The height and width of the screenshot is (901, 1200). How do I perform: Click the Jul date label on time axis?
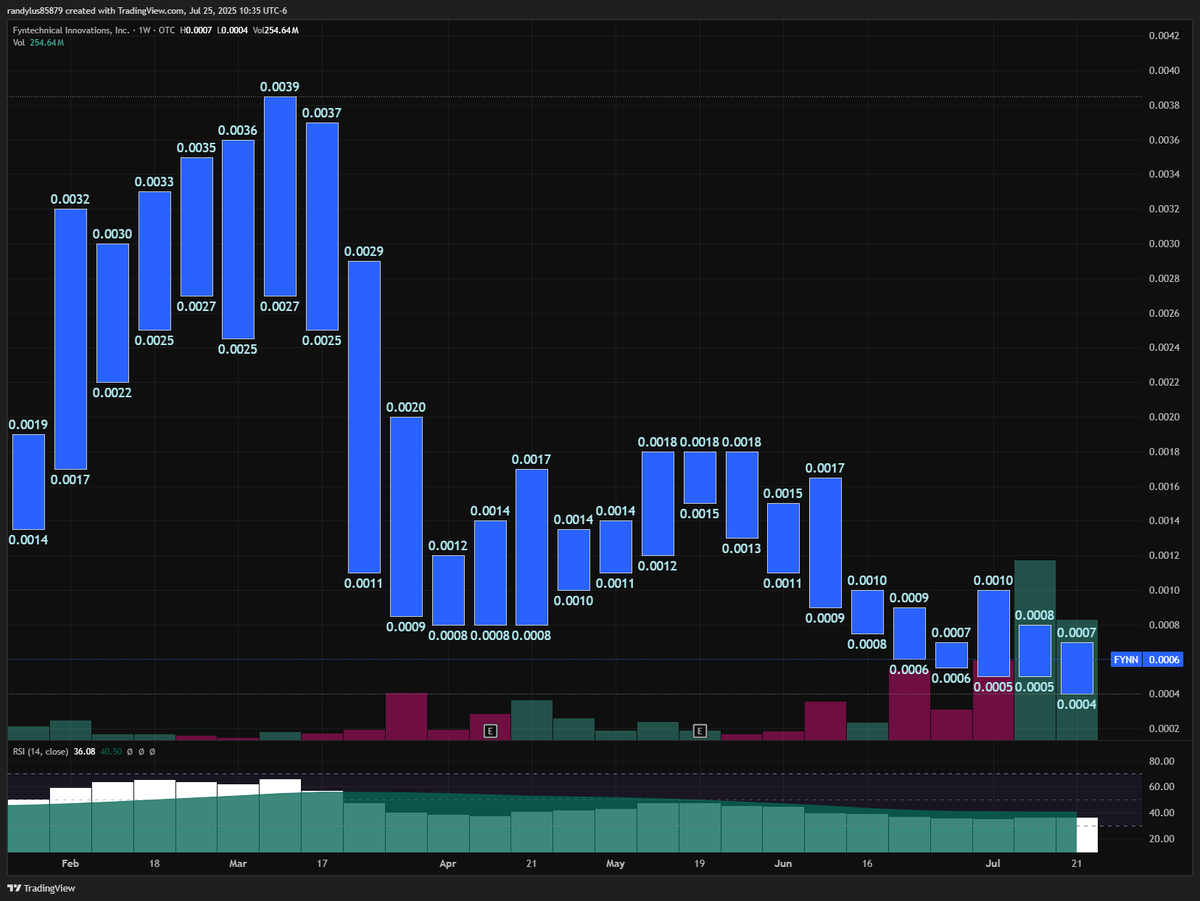tap(994, 862)
